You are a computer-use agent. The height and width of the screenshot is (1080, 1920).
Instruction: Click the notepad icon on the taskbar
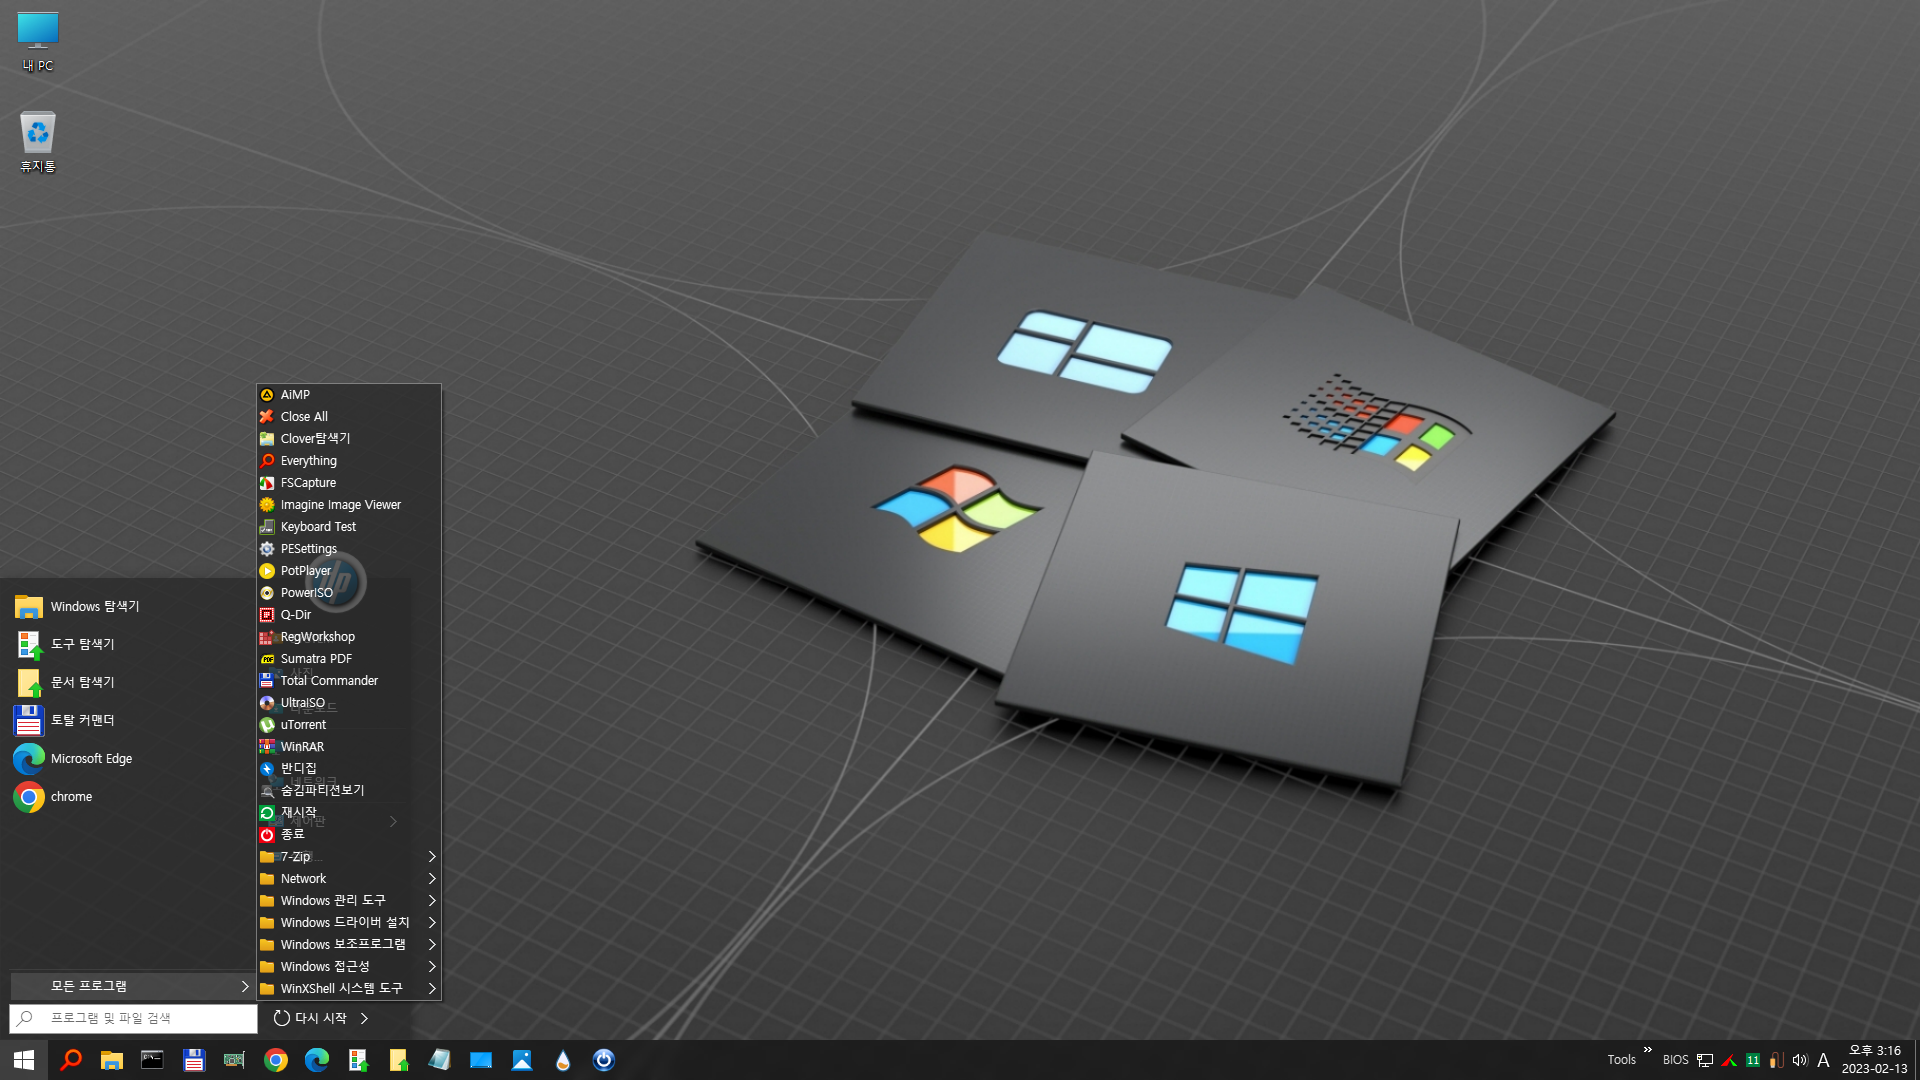click(440, 1060)
